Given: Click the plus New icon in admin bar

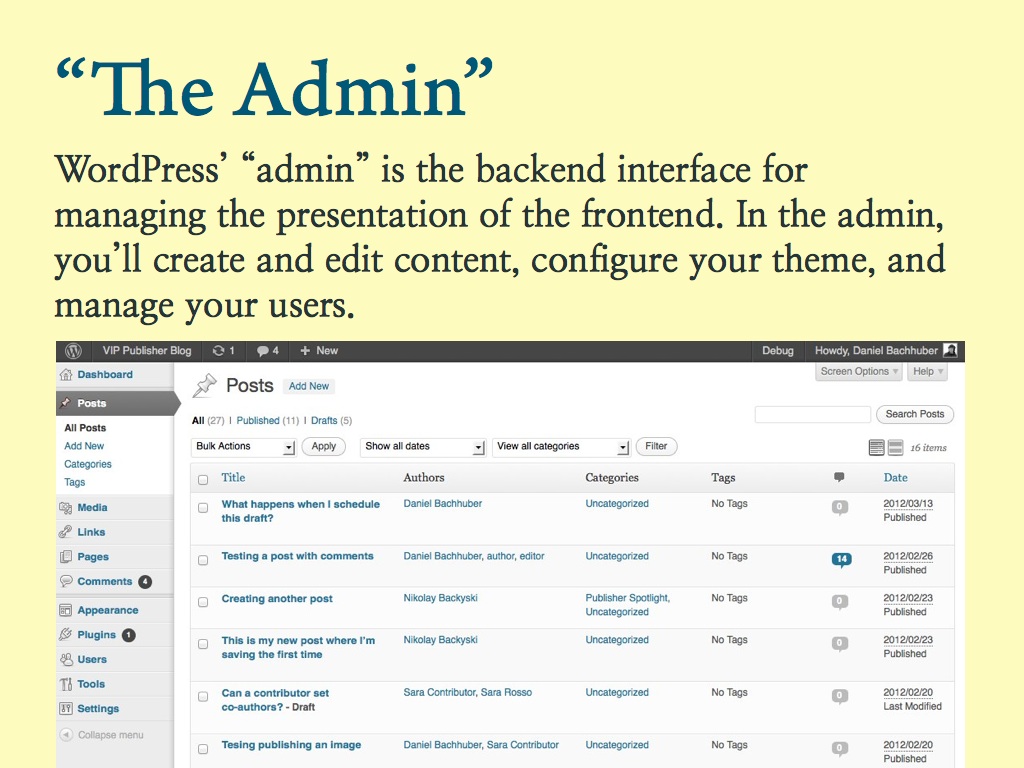Looking at the screenshot, I should pos(305,351).
